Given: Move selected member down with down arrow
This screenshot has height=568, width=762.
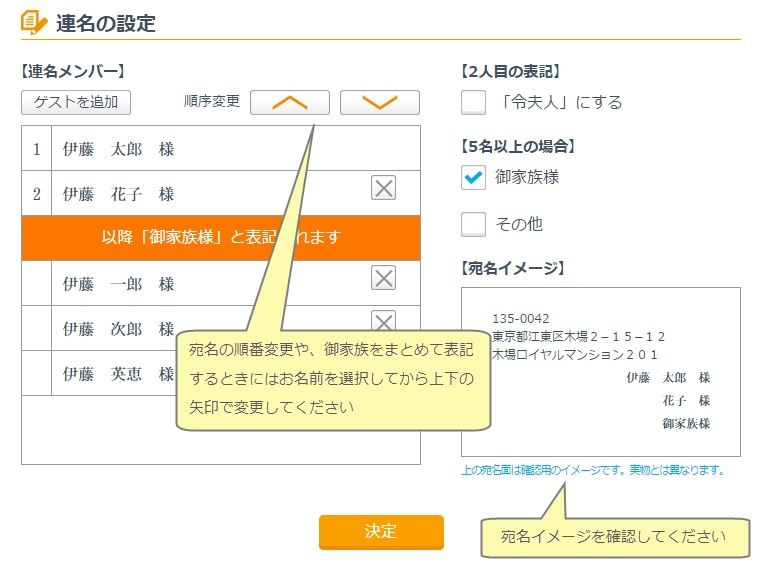Looking at the screenshot, I should point(379,102).
